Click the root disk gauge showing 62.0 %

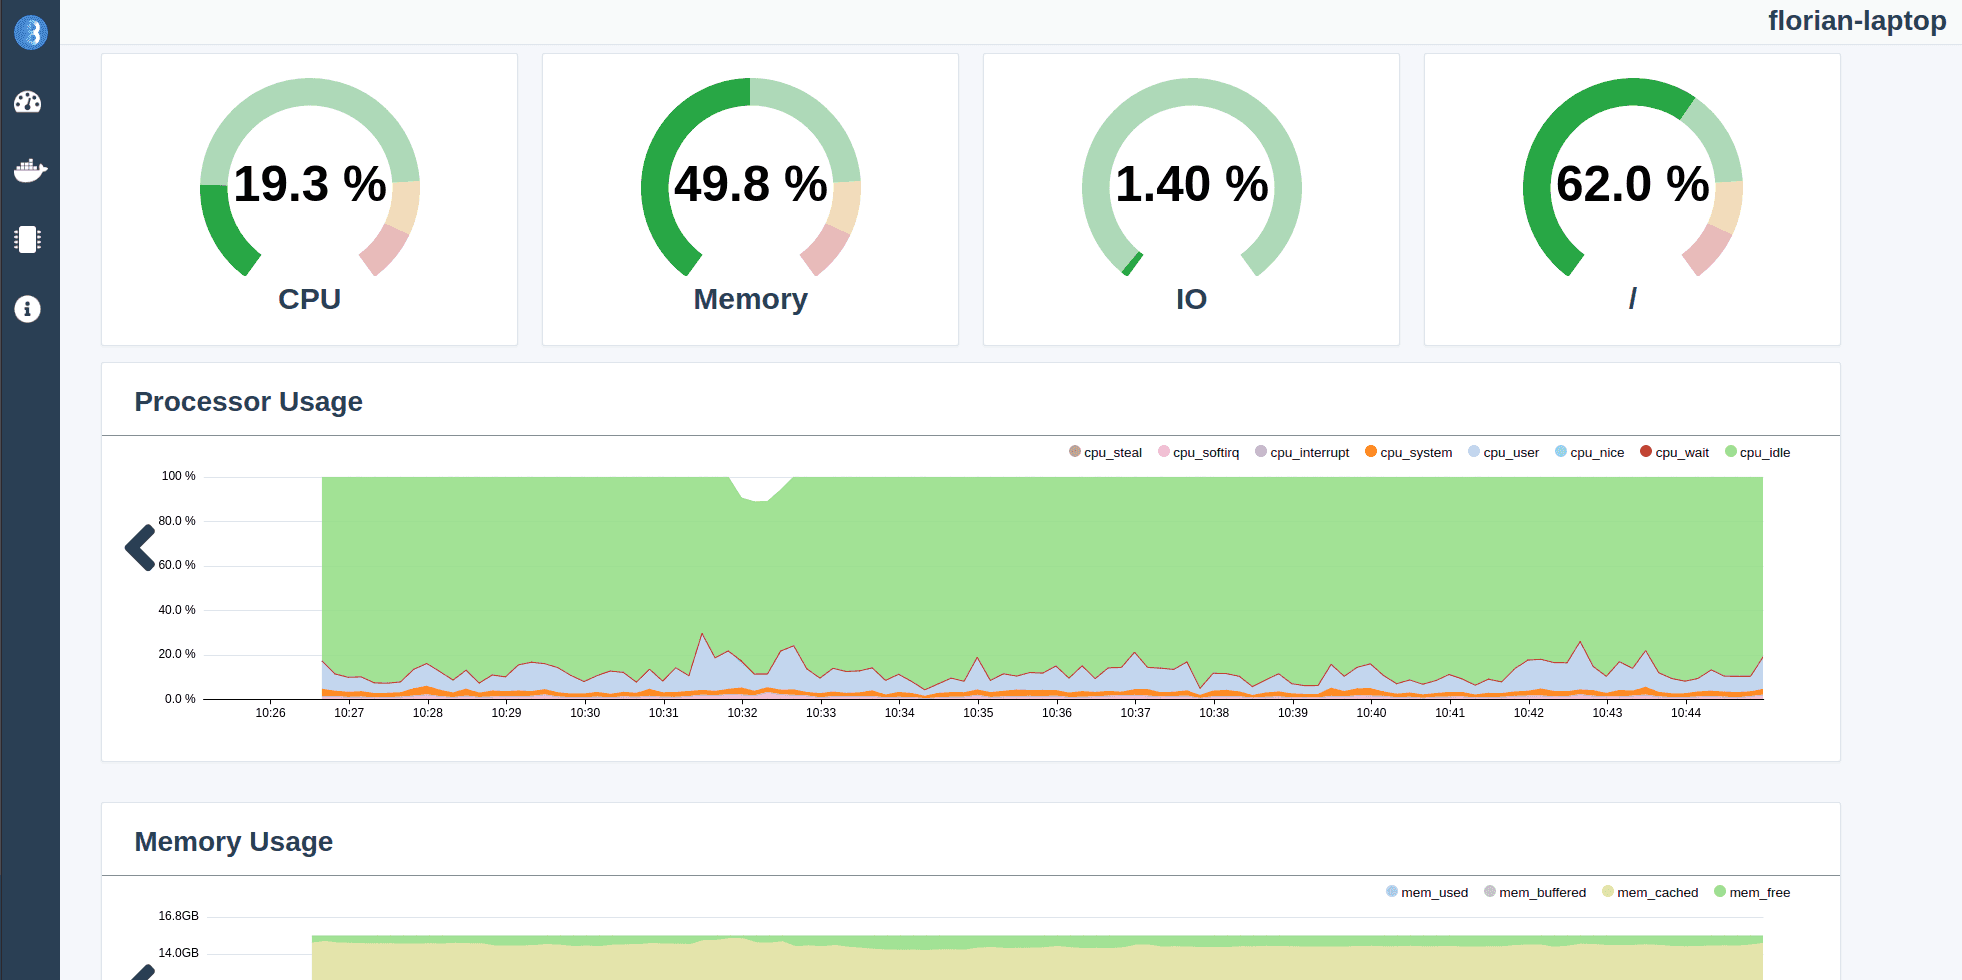click(x=1633, y=178)
